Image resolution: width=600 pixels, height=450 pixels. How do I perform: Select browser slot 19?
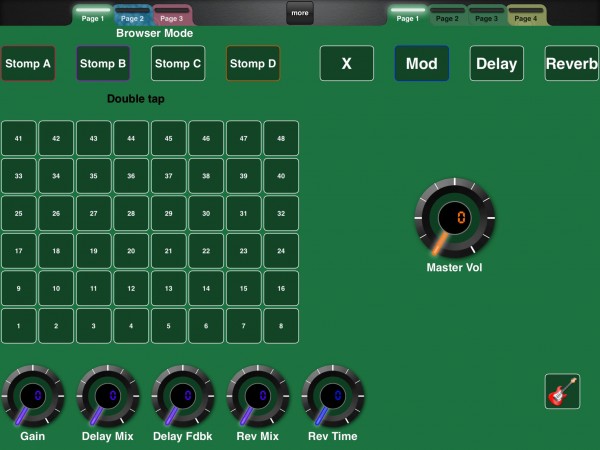tap(94, 251)
